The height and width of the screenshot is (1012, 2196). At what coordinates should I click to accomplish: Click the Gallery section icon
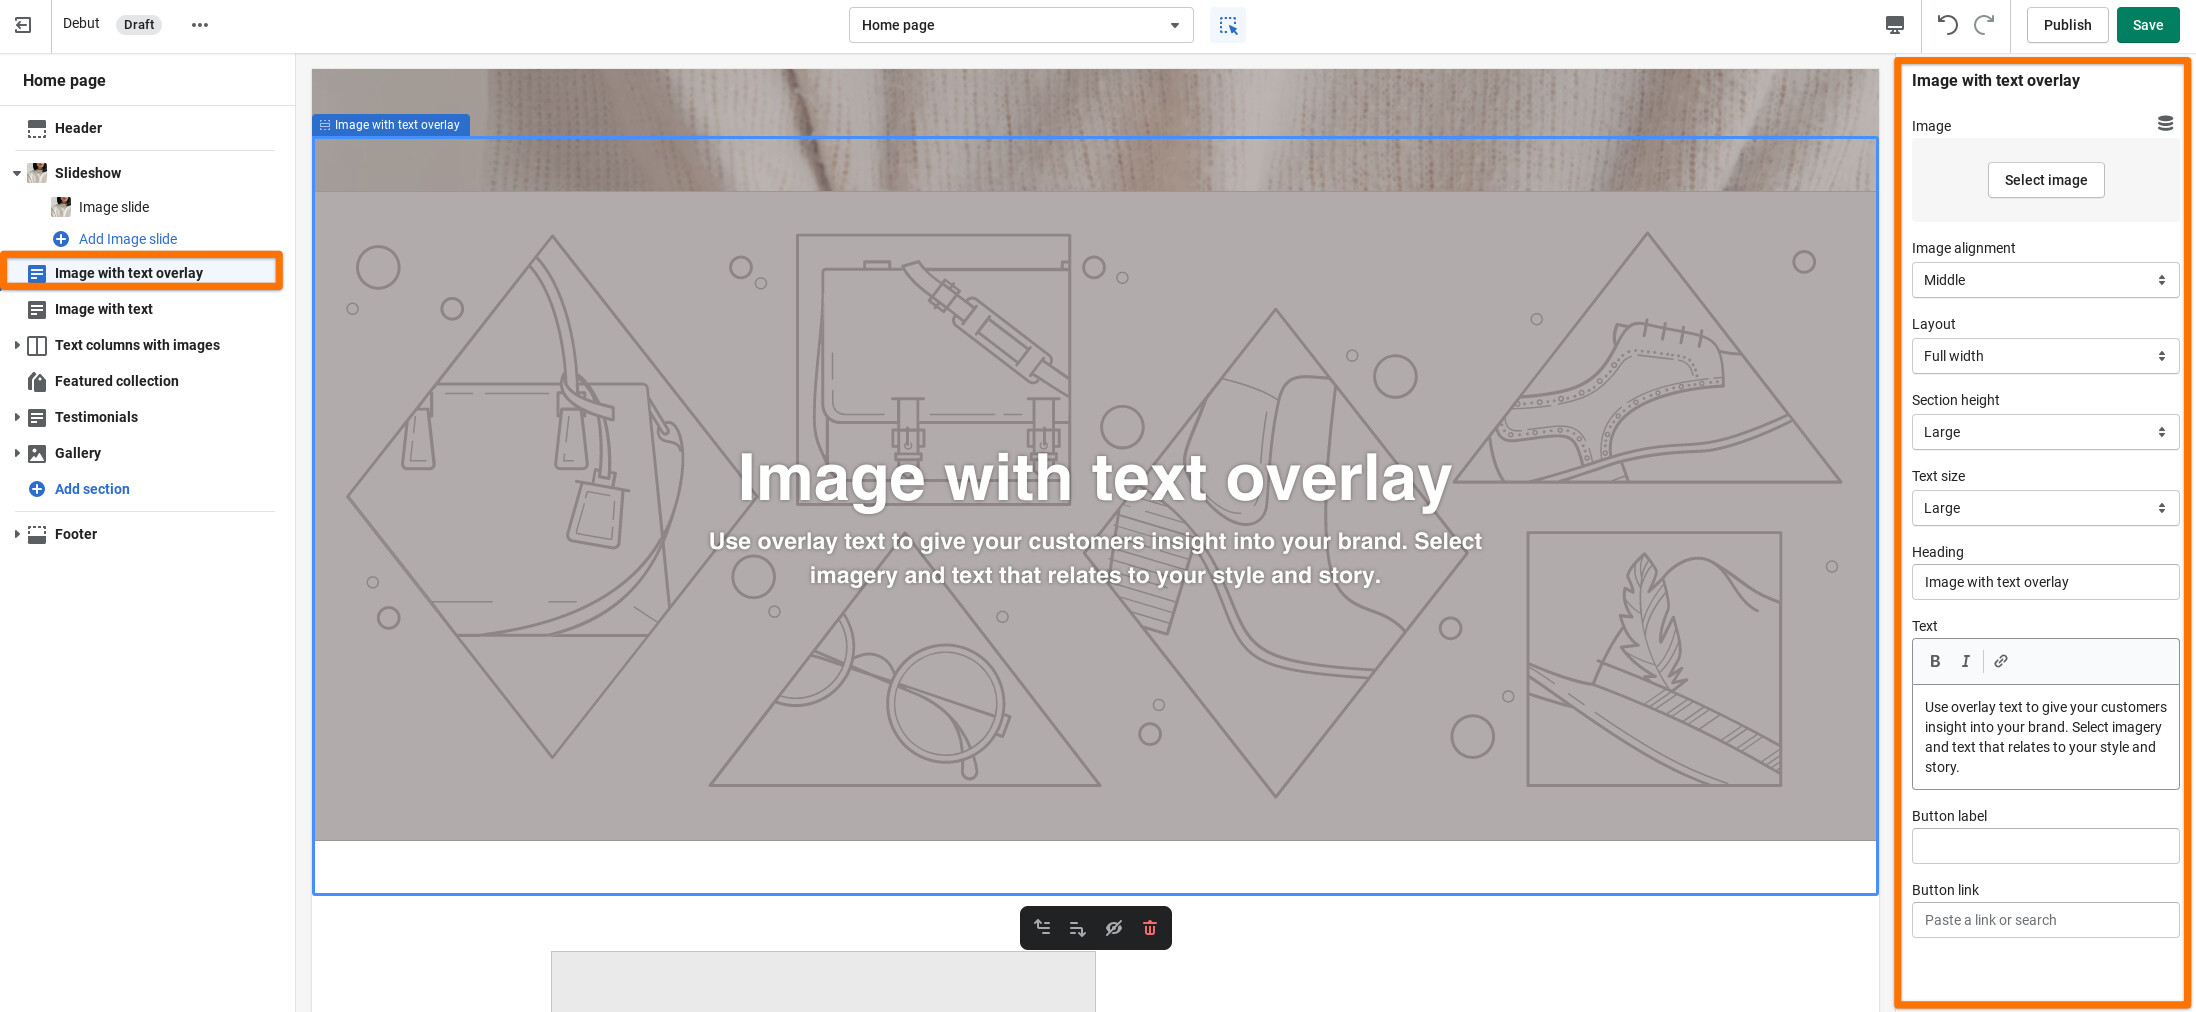tap(37, 453)
